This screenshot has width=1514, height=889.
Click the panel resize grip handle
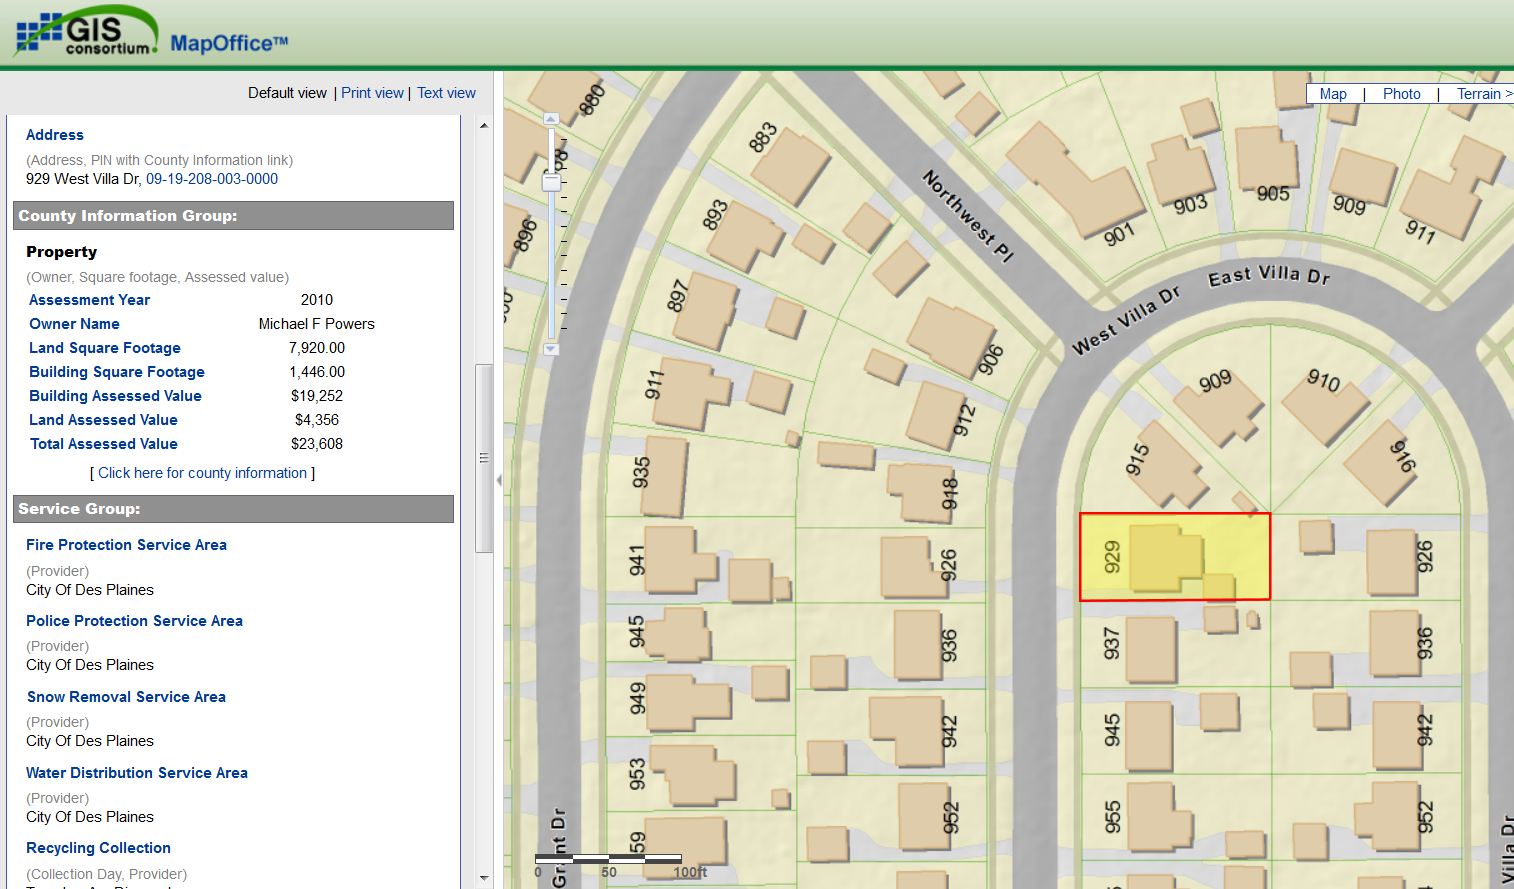485,457
